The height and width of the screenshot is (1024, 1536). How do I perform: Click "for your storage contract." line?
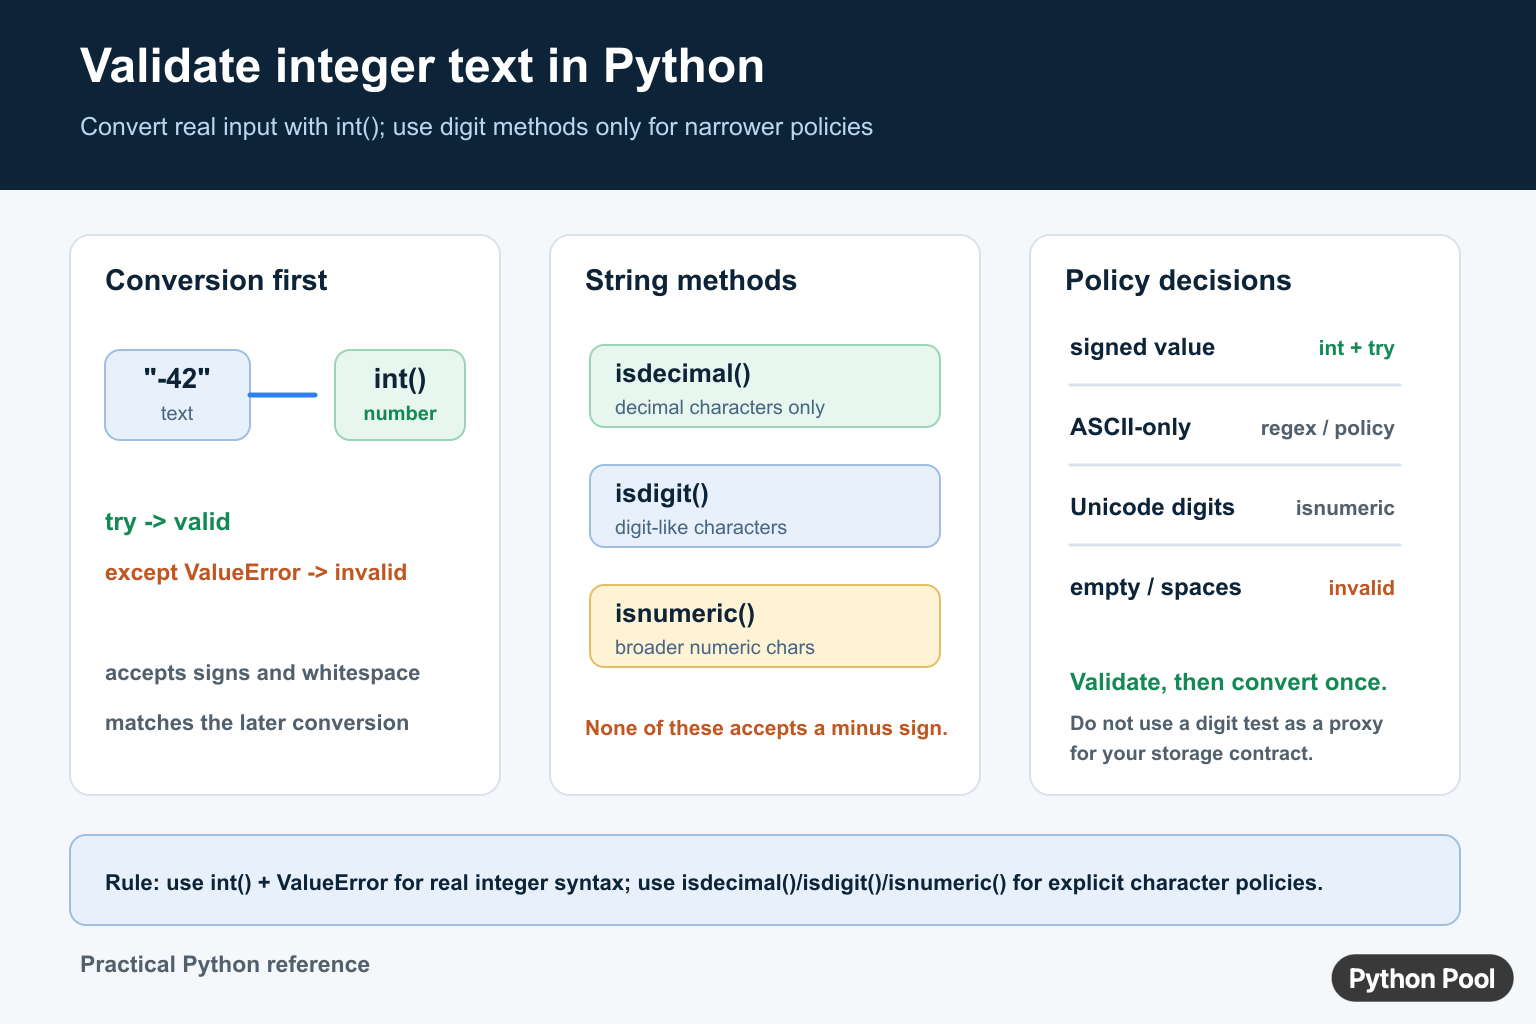coord(1191,754)
